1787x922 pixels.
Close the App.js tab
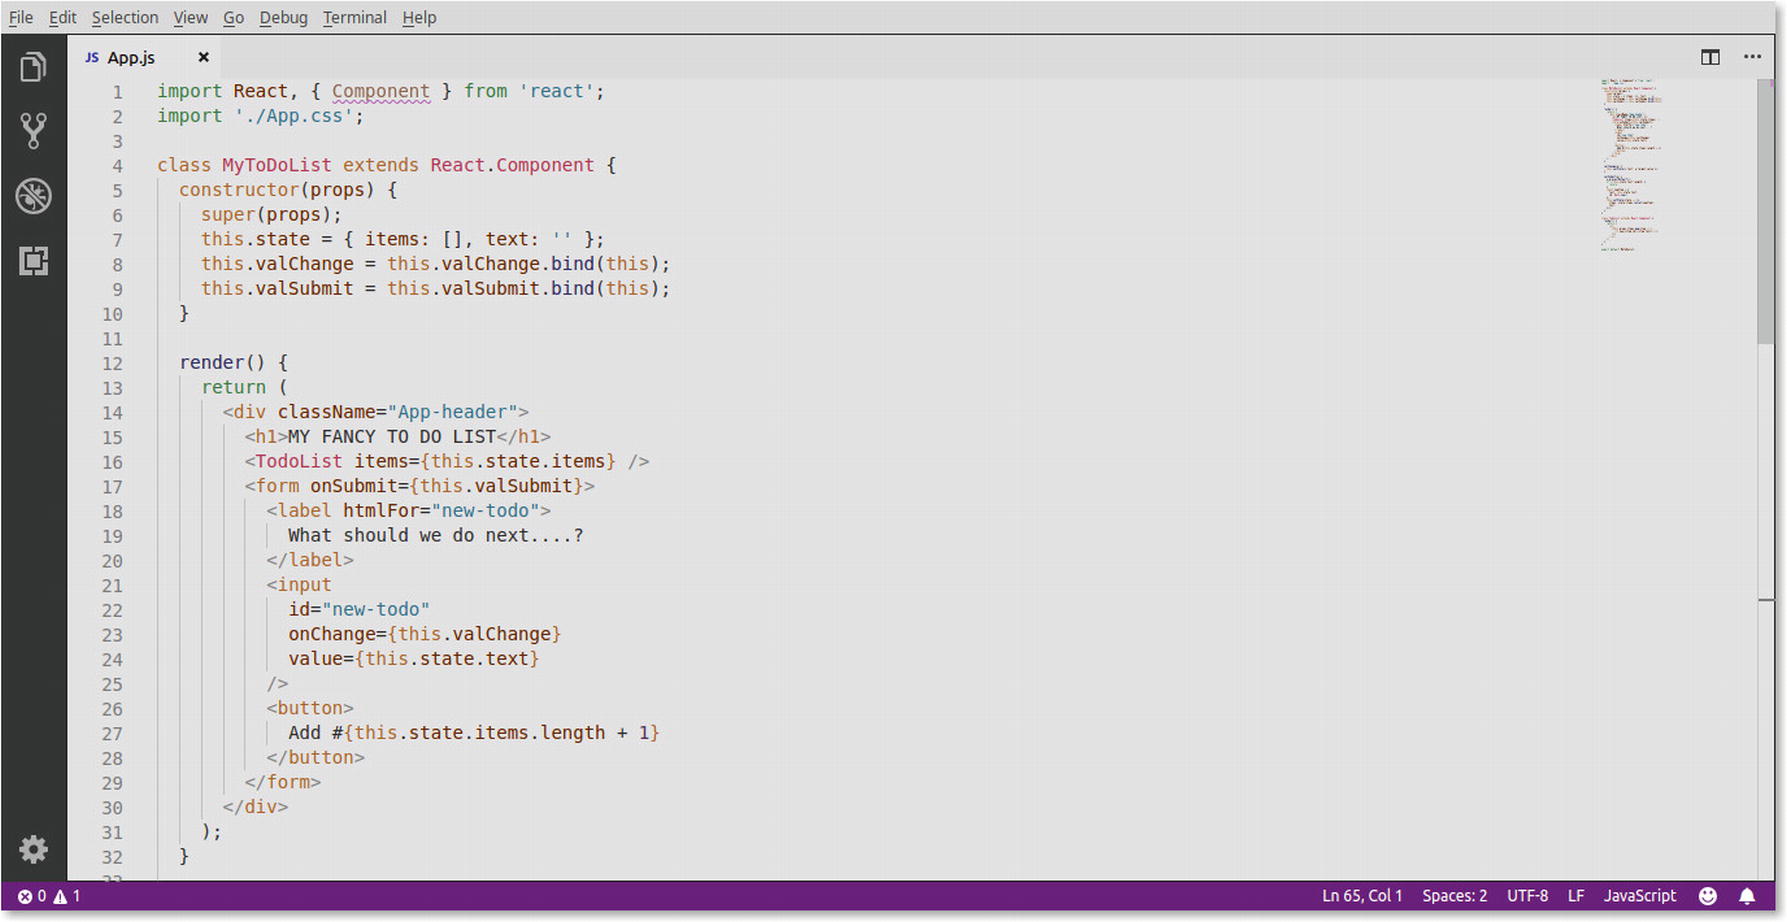203,57
